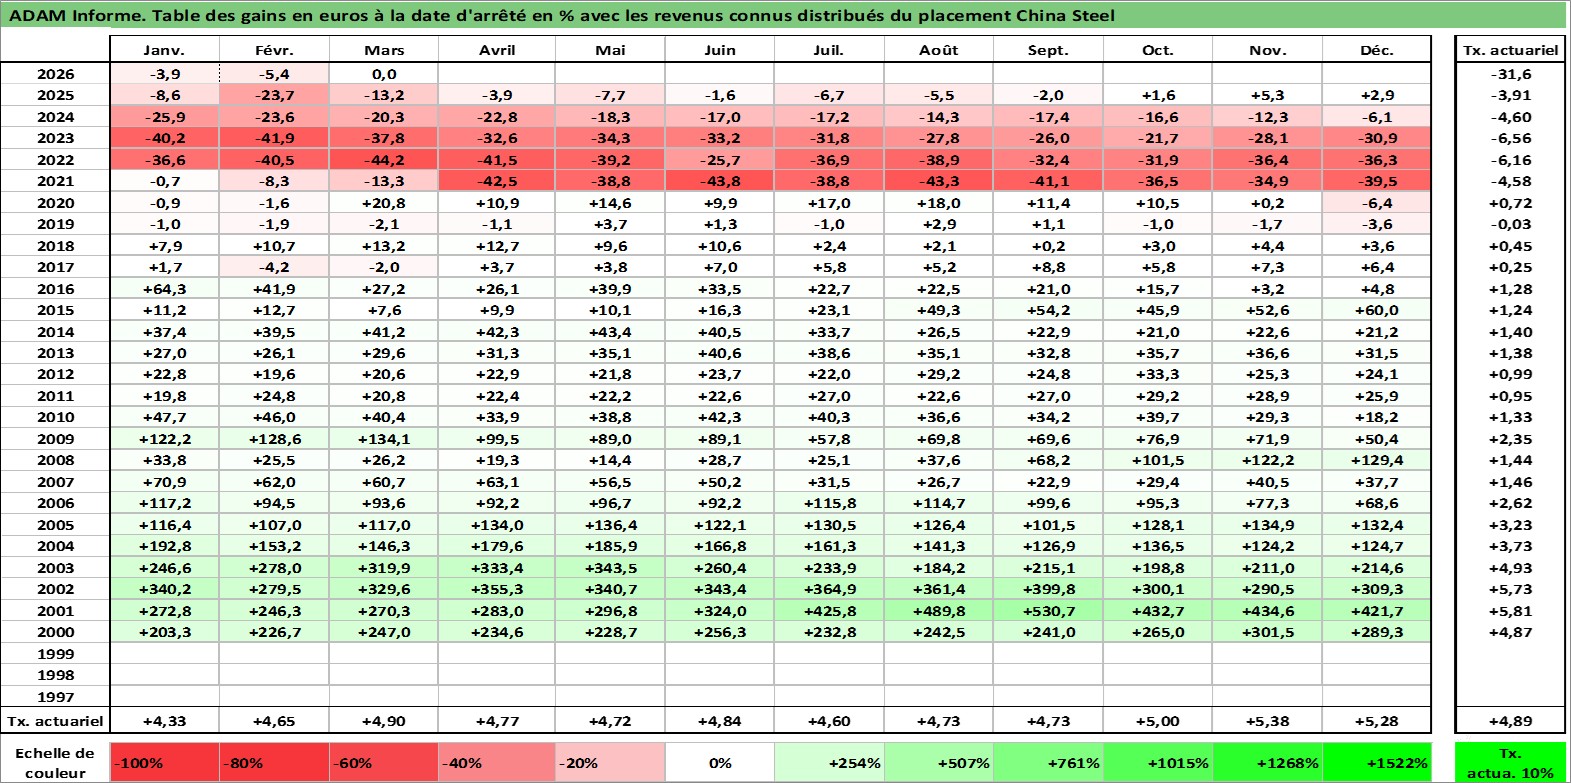Click the 2026 row label

click(55, 74)
